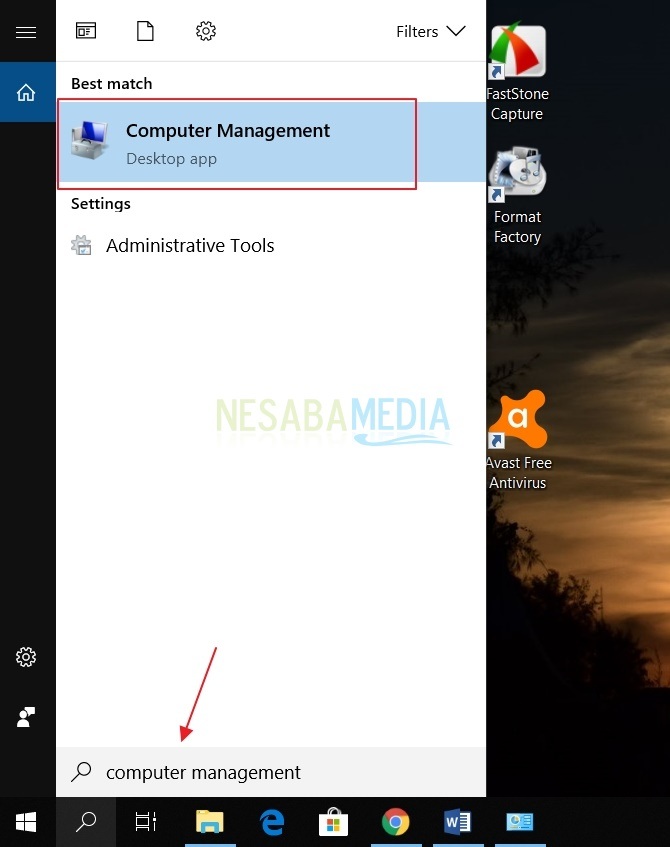The image size is (670, 847).
Task: Filter search results by Settings gear icon
Action: (206, 31)
